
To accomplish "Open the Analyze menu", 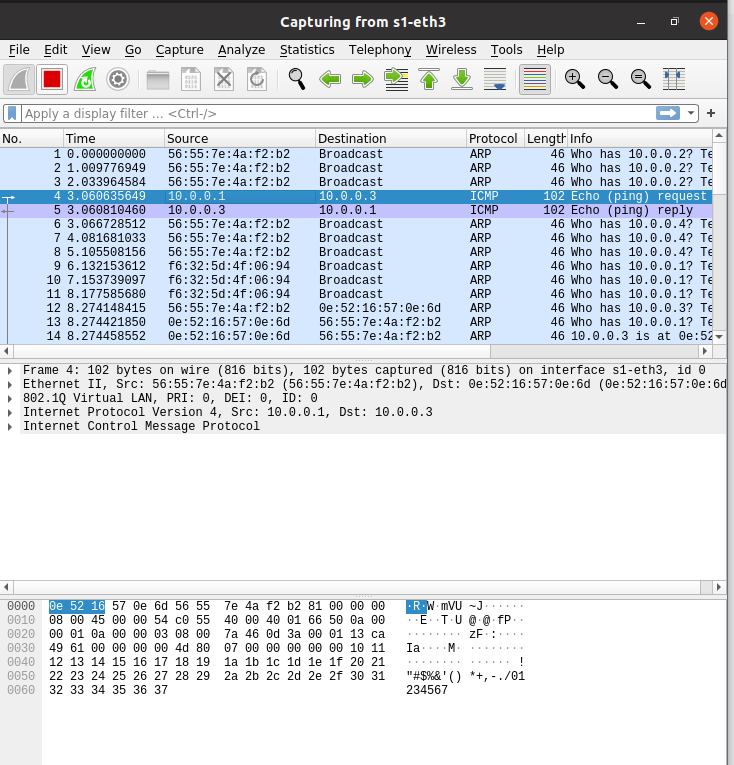I will tap(242, 50).
